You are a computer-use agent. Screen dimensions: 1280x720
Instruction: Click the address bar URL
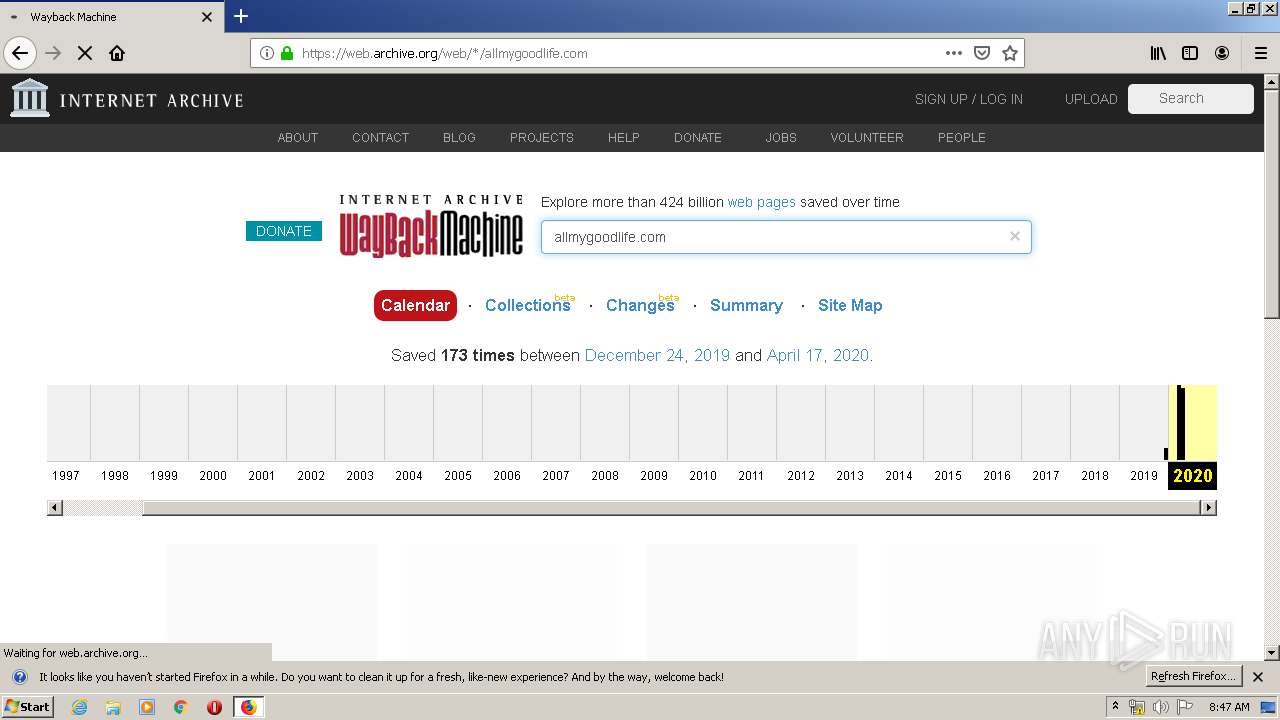[444, 53]
